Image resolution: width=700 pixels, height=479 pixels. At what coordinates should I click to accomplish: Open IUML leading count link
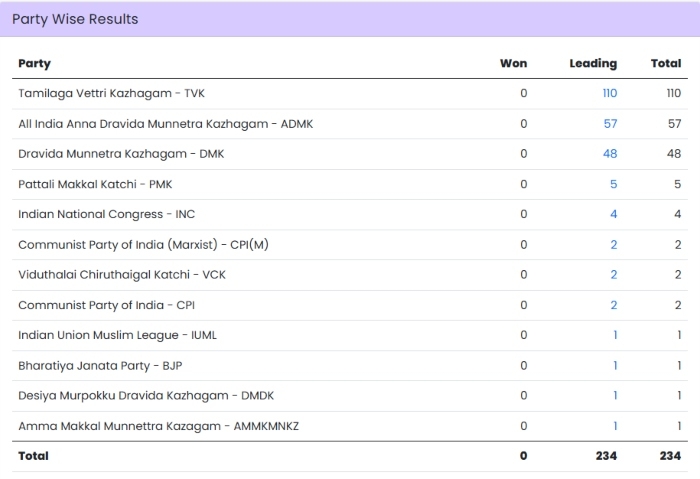click(x=615, y=335)
